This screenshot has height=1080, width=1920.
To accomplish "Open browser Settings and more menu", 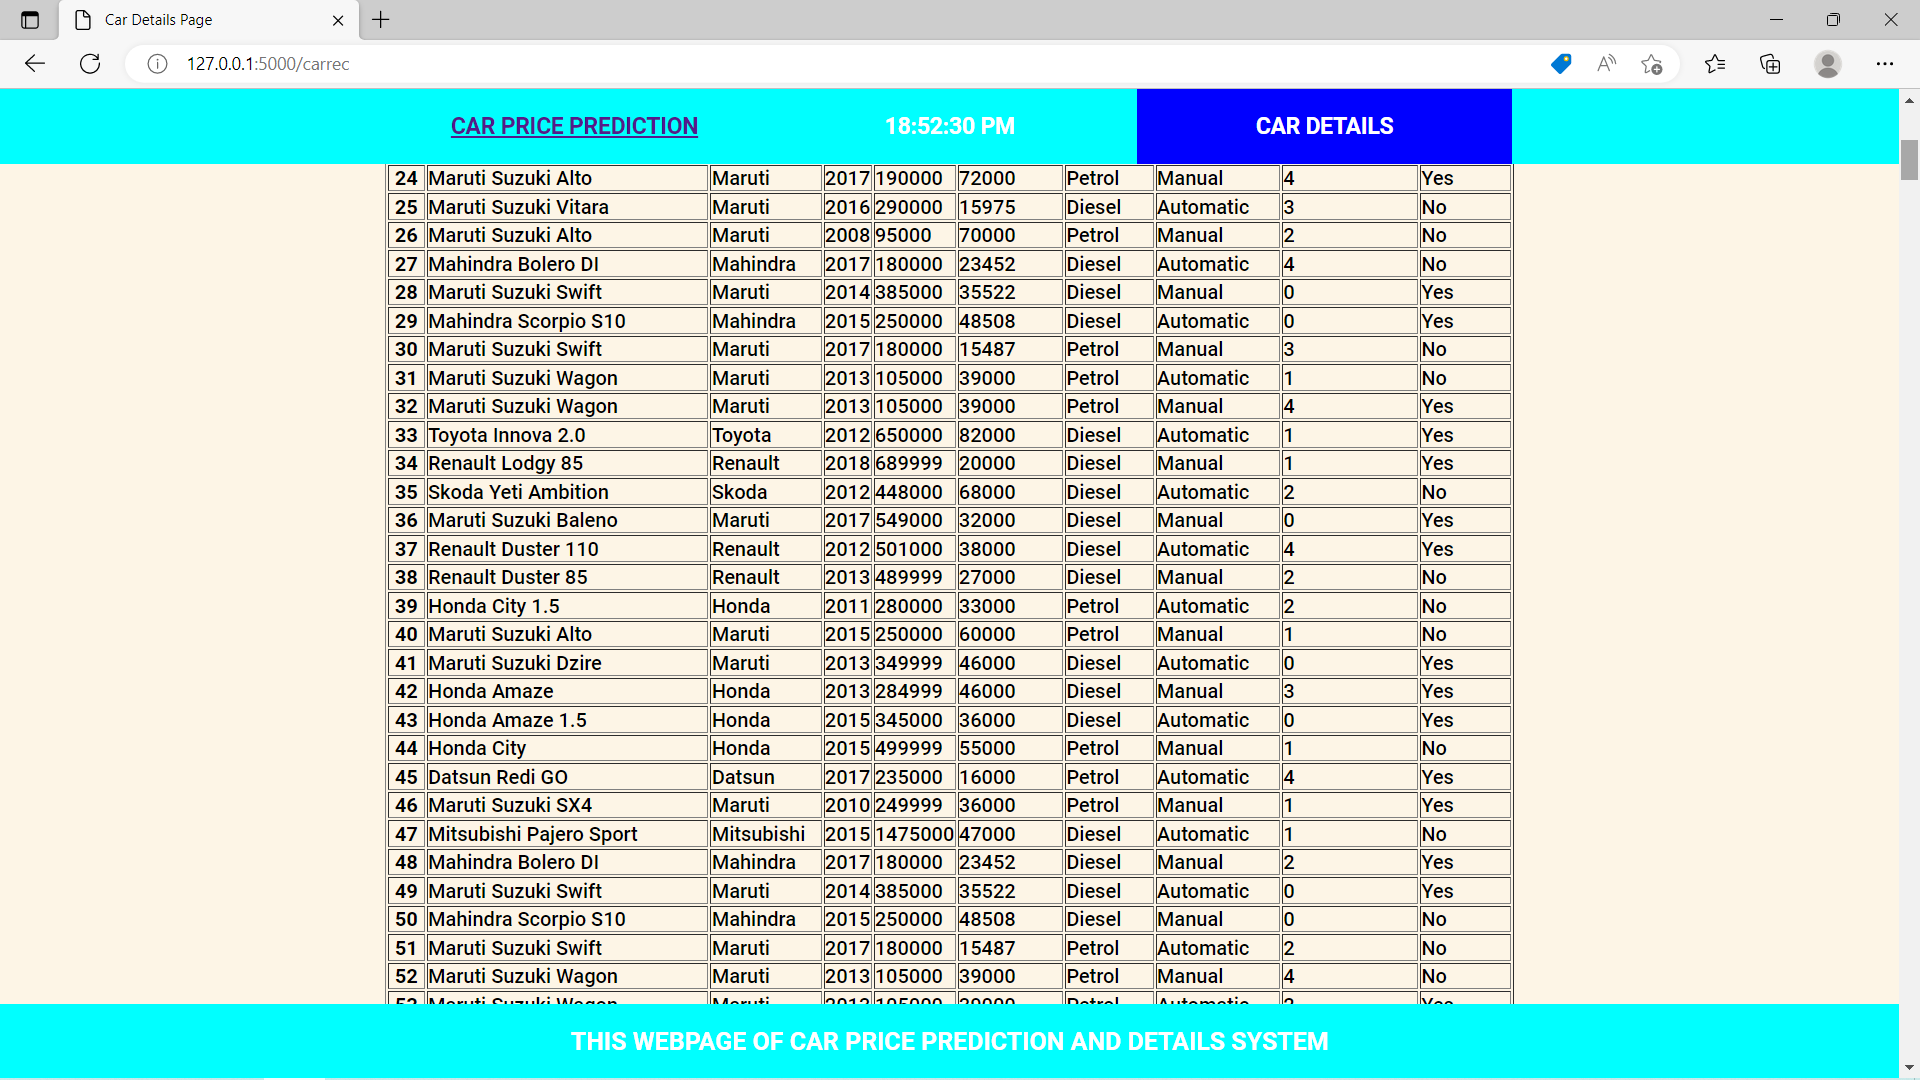I will (1884, 64).
